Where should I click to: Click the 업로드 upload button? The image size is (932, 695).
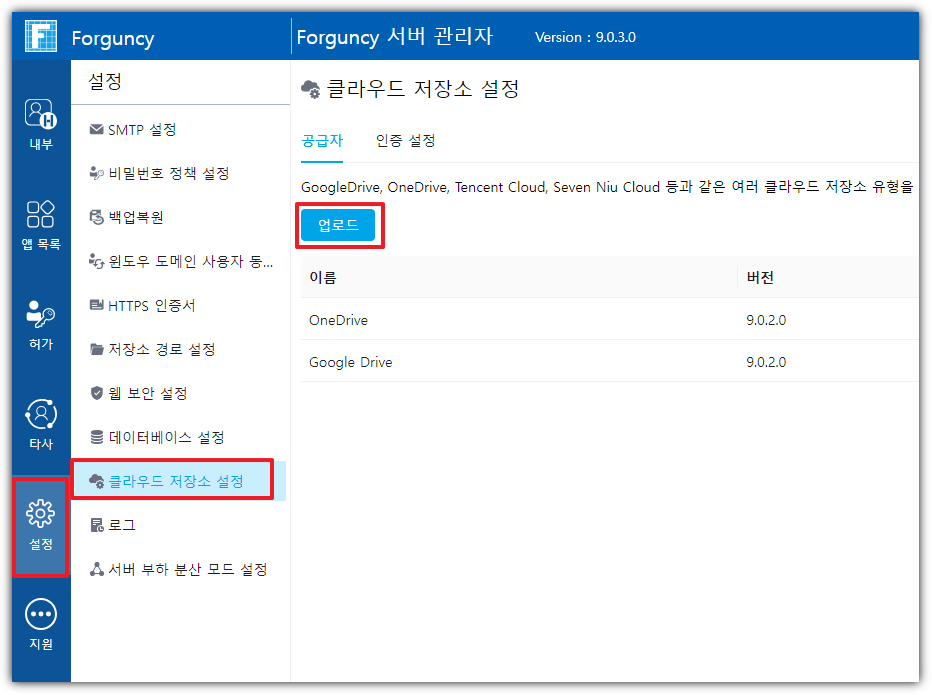pos(338,225)
